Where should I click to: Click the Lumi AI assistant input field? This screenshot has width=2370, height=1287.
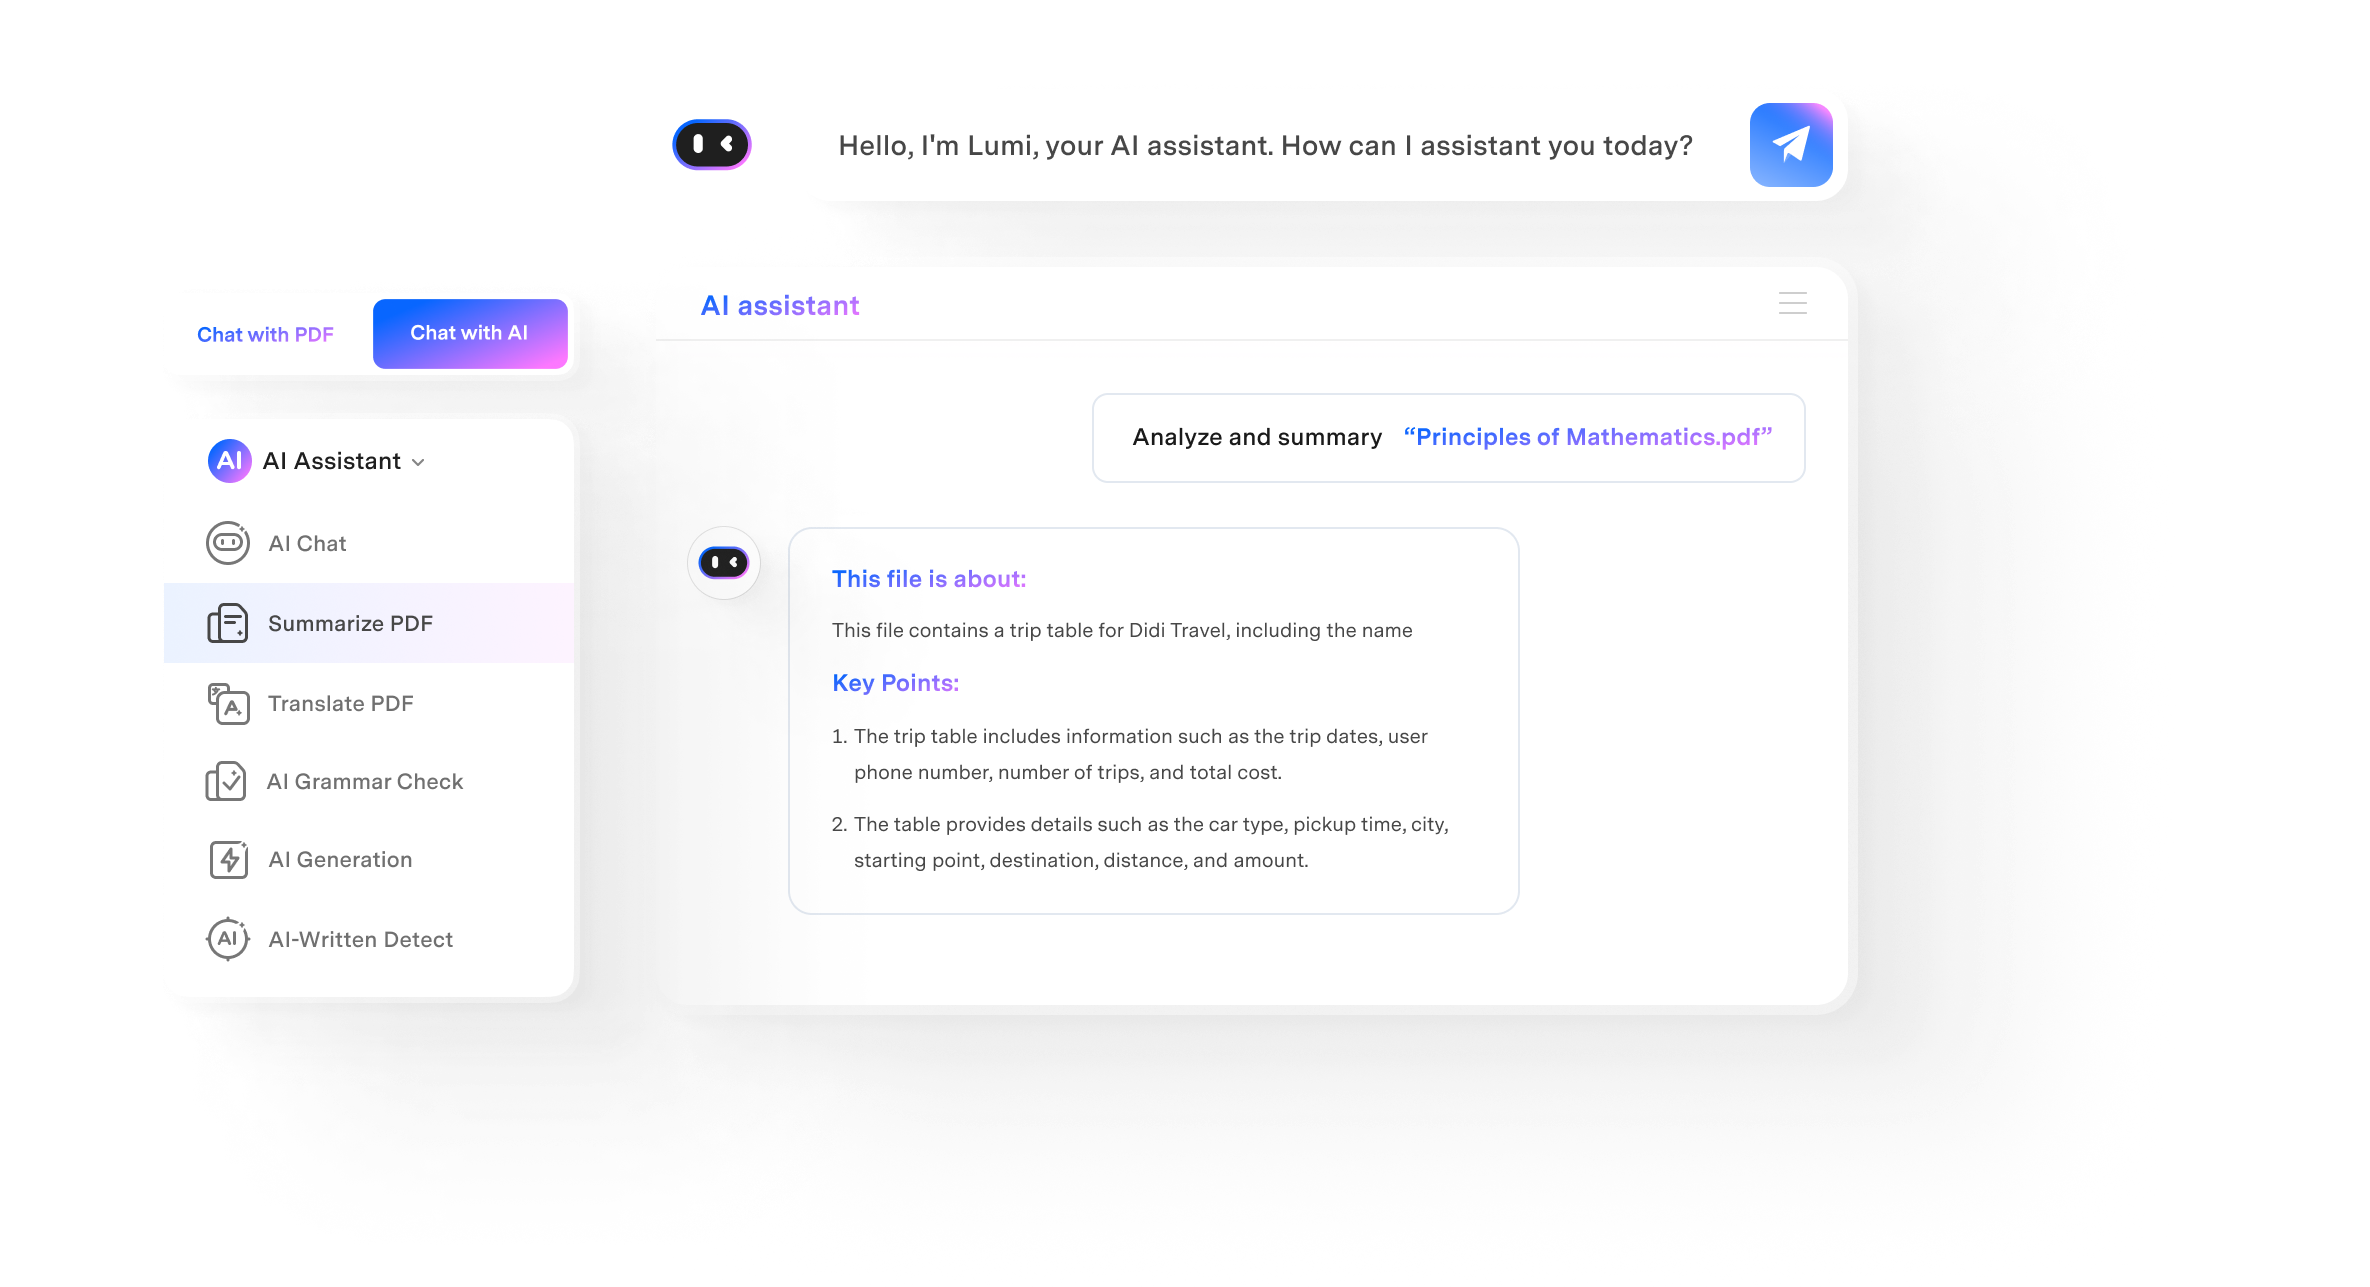(1267, 146)
